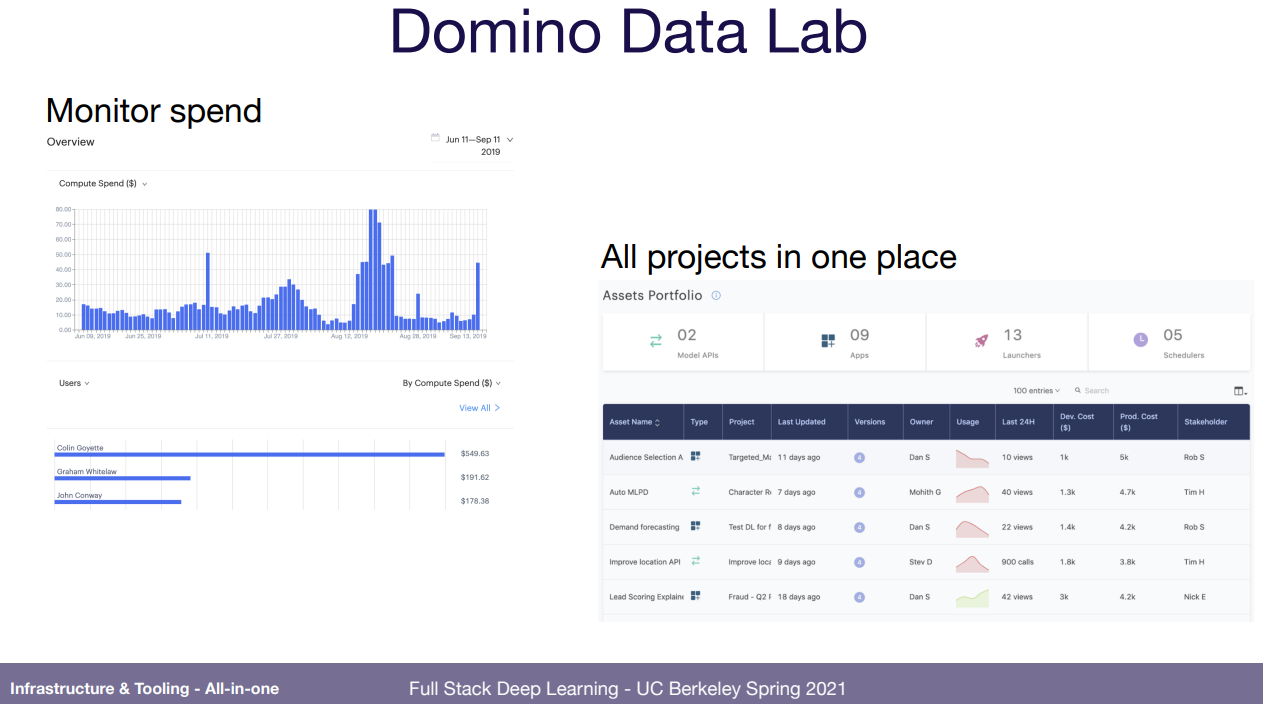Screen dimensions: 1263x704
Task: Click the versions badge in Auto MLPD row
Action: tap(859, 492)
